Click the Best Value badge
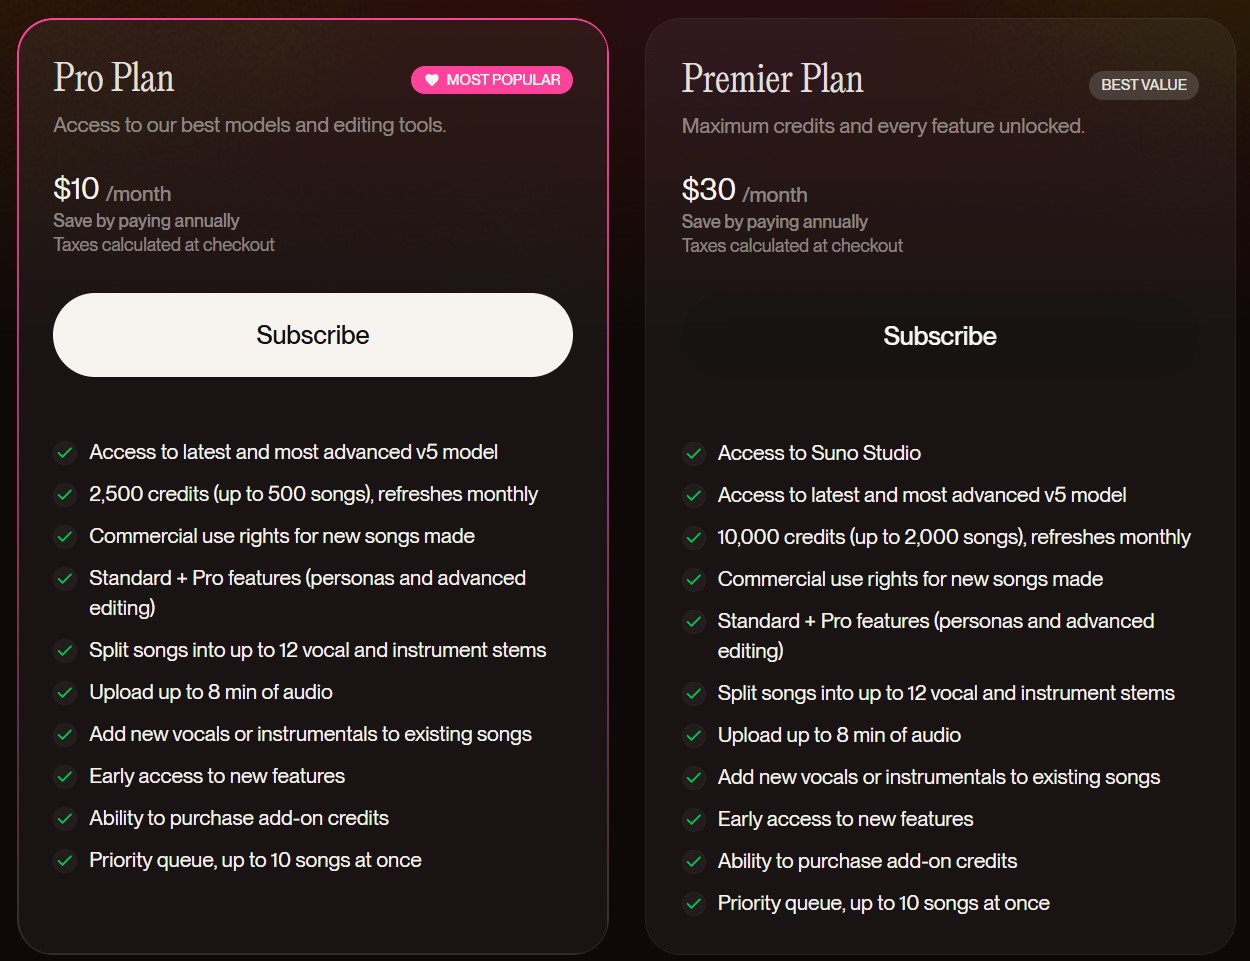1250x961 pixels. pyautogui.click(x=1143, y=85)
